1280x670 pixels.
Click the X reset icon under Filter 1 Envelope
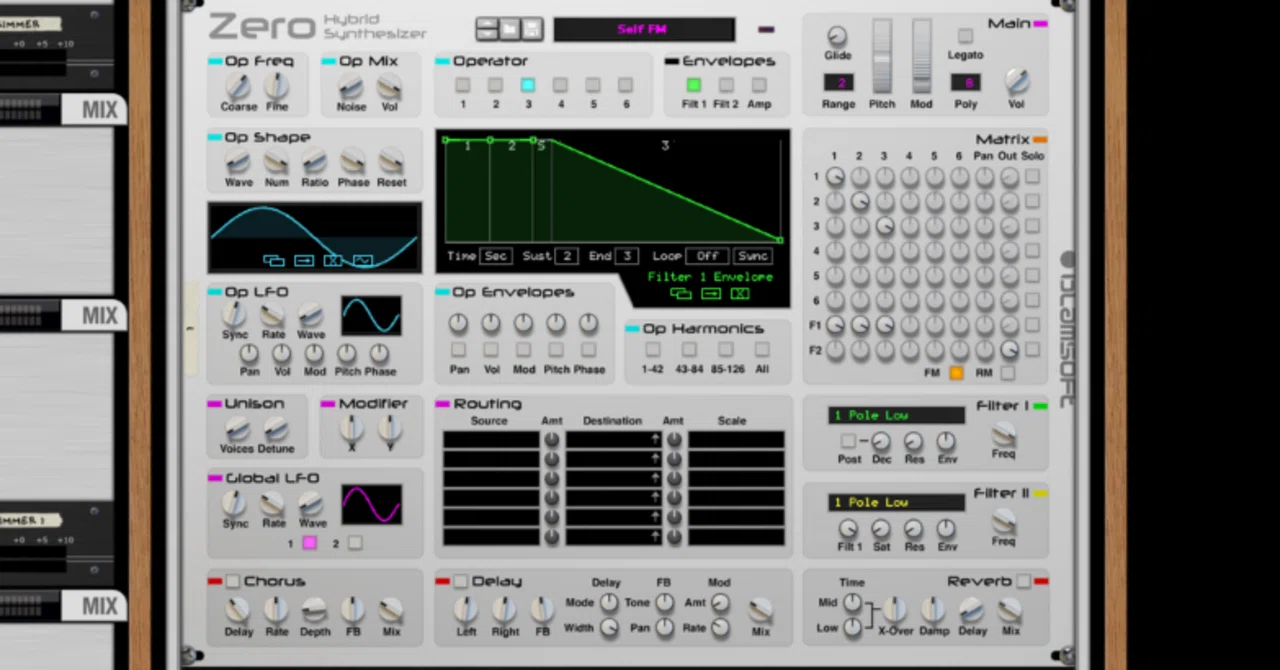[x=740, y=293]
